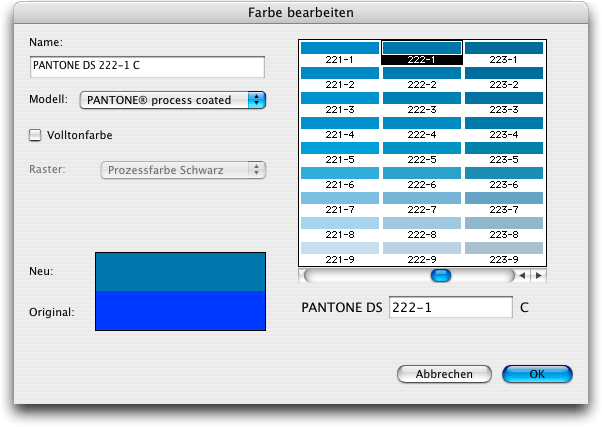Click the PANTONE DS number field 222-1
The width and height of the screenshot is (602, 427).
(x=451, y=307)
